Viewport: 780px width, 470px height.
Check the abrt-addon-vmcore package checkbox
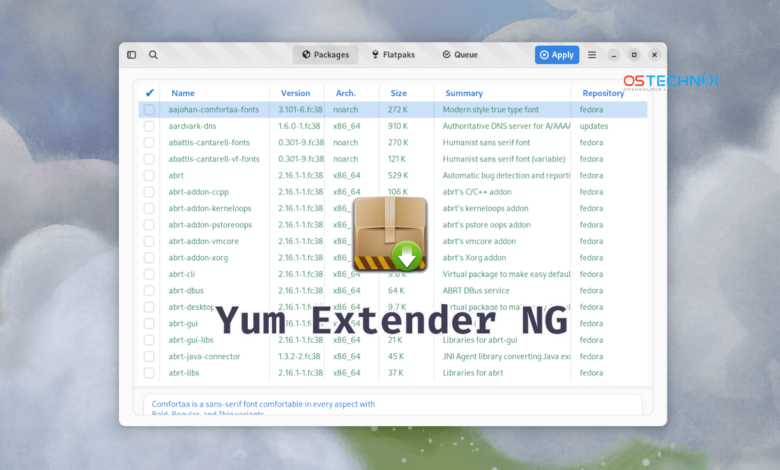click(149, 241)
